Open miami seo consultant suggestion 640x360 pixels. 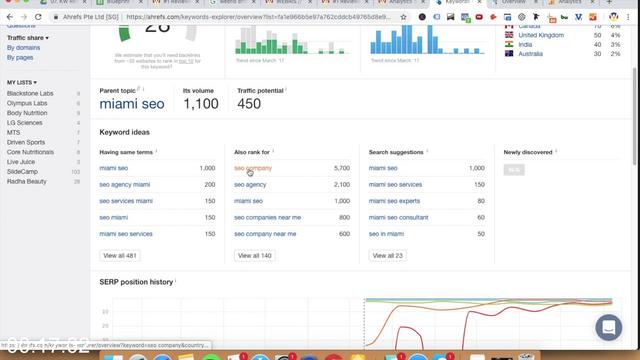pos(398,217)
